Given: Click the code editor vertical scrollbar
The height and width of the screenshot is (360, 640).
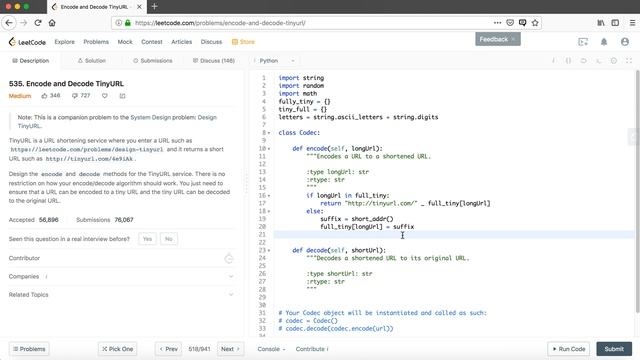Looking at the screenshot, I should pos(637,191).
